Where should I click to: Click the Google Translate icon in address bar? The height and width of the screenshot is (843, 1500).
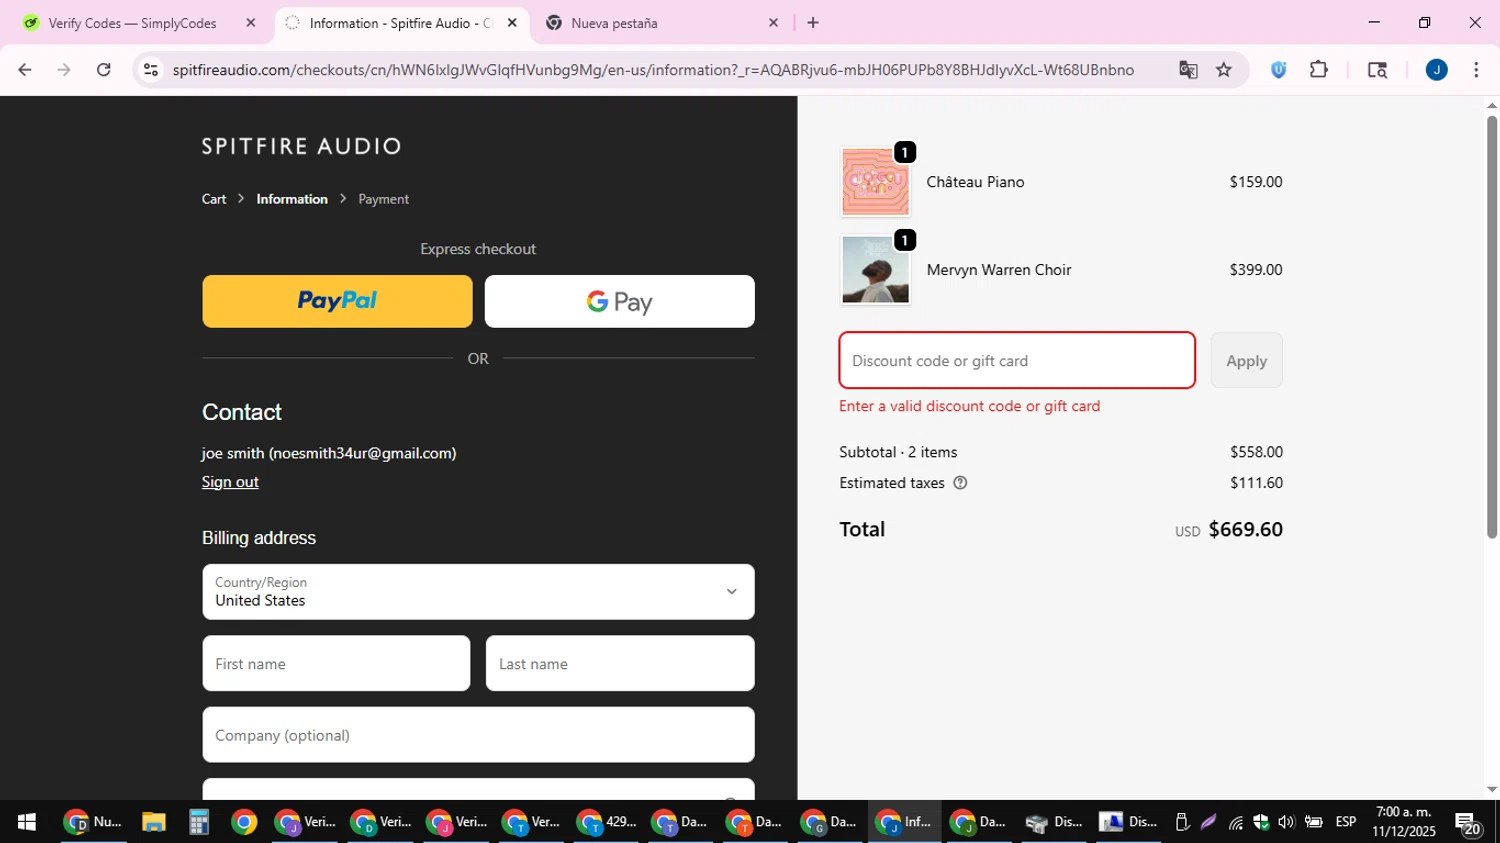pos(1188,70)
